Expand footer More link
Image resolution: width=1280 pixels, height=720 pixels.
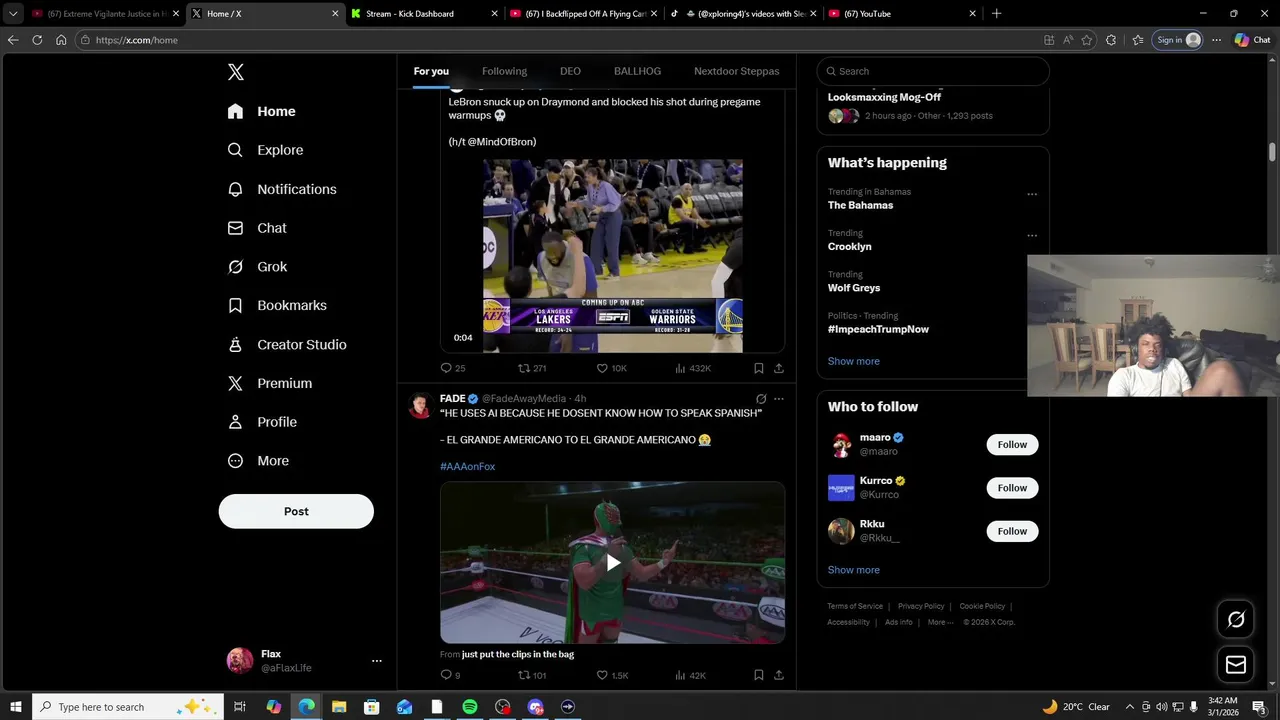pos(940,622)
